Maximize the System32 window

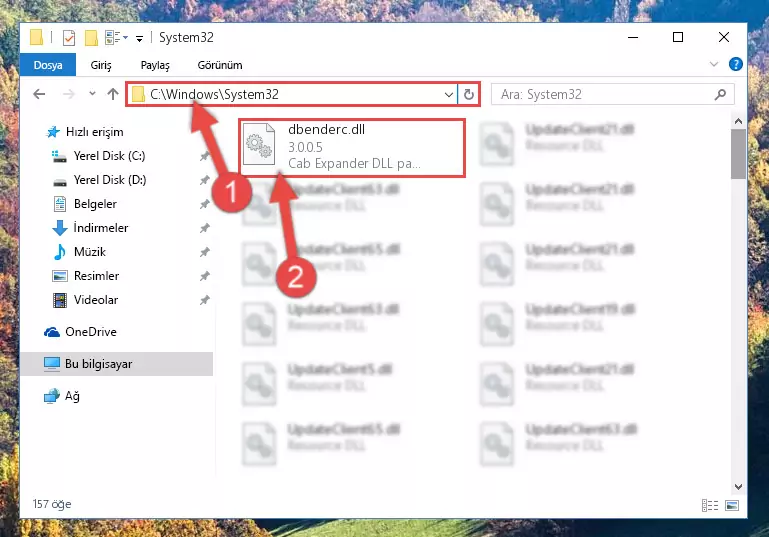[678, 37]
